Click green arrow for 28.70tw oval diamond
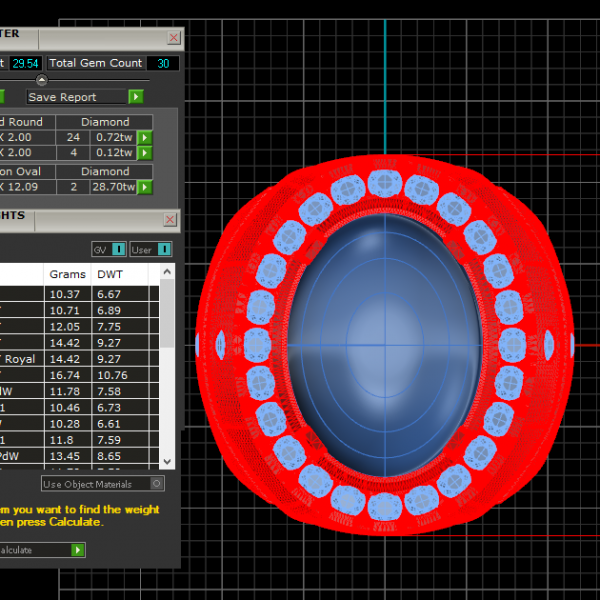The width and height of the screenshot is (600, 600). (145, 187)
